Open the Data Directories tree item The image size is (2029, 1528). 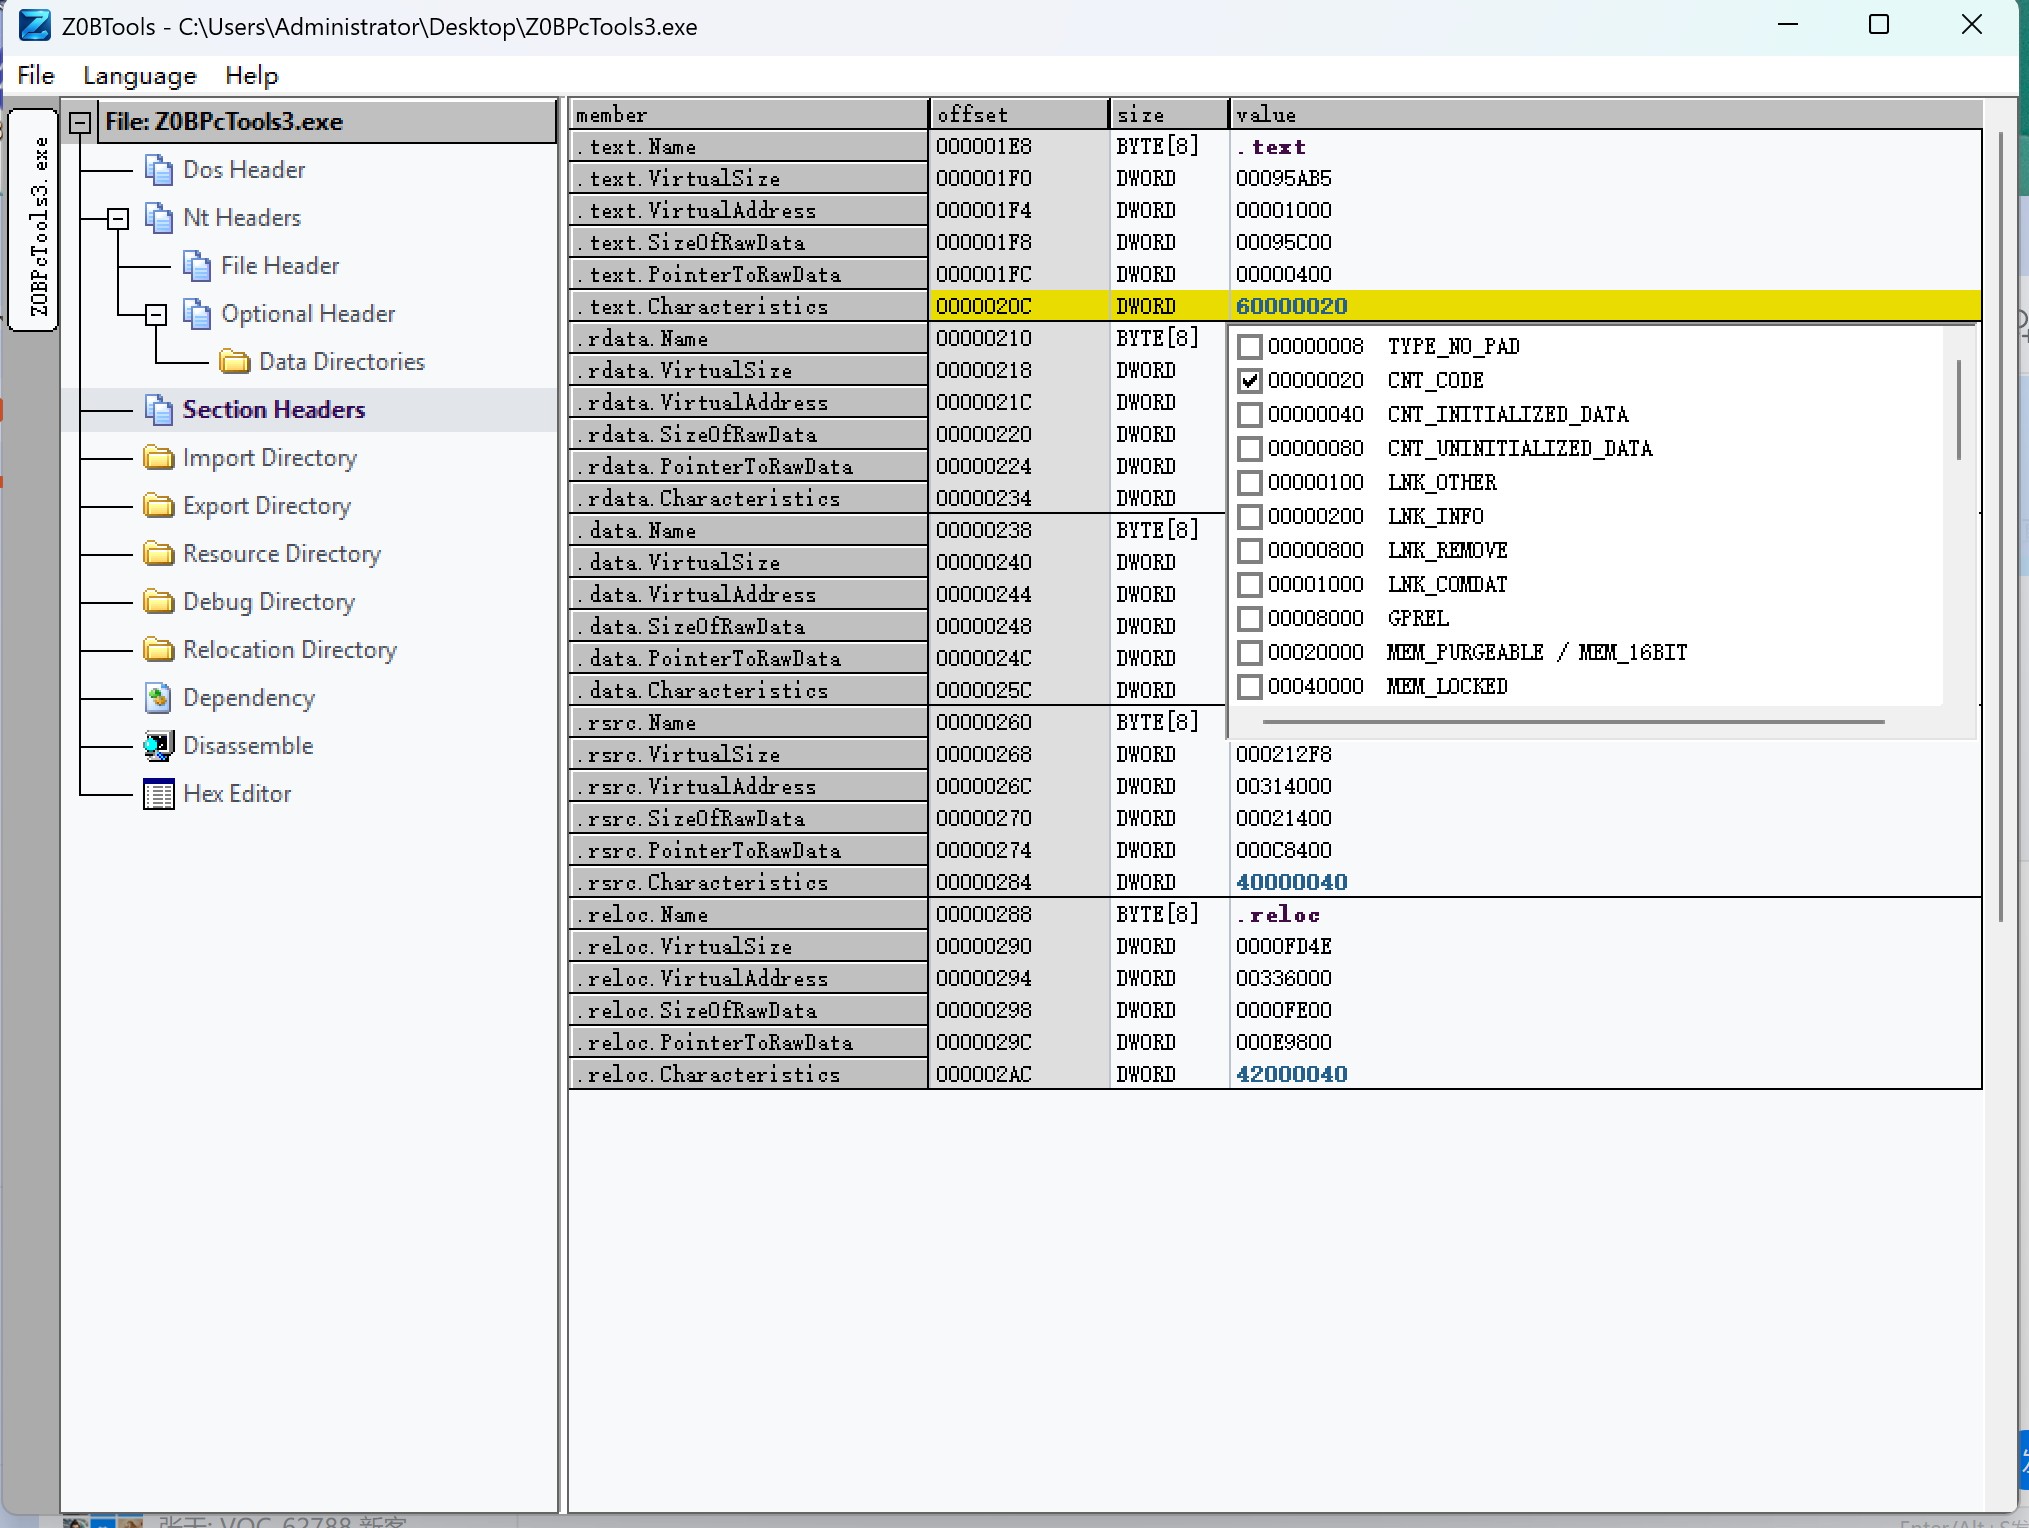point(341,361)
